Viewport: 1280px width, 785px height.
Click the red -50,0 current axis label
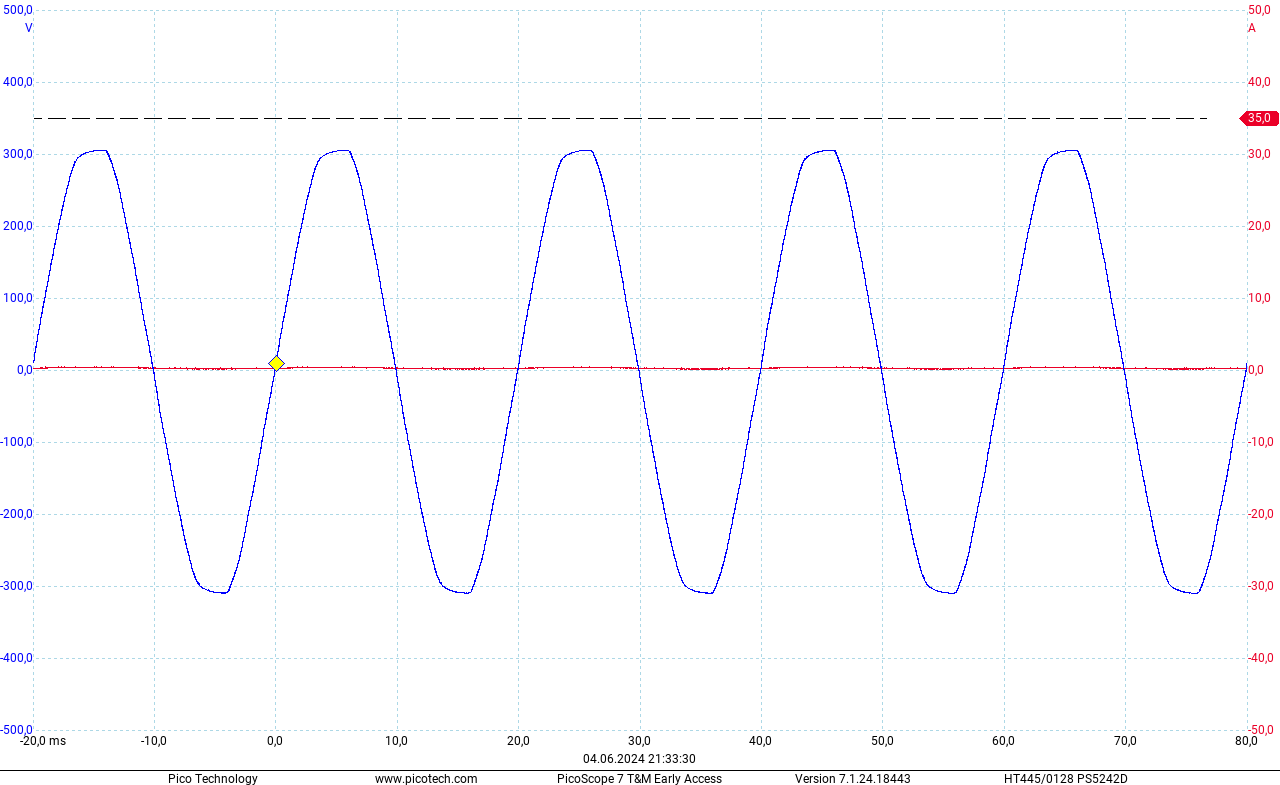[x=1260, y=730]
